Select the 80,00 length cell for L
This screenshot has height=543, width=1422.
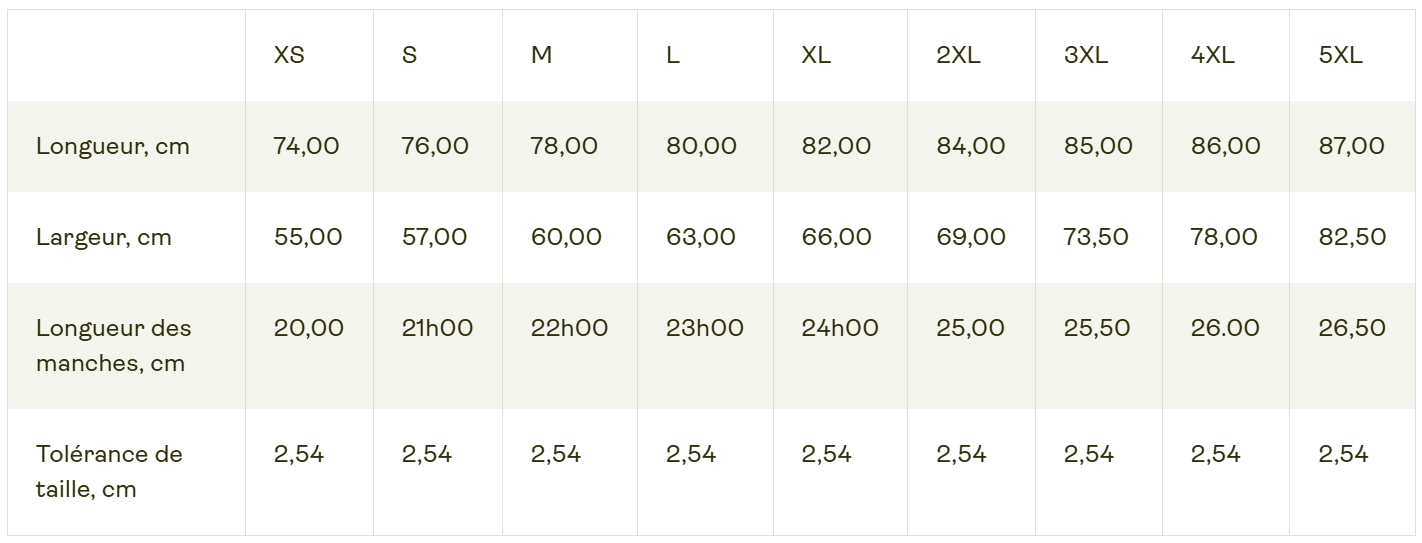[x=701, y=146]
